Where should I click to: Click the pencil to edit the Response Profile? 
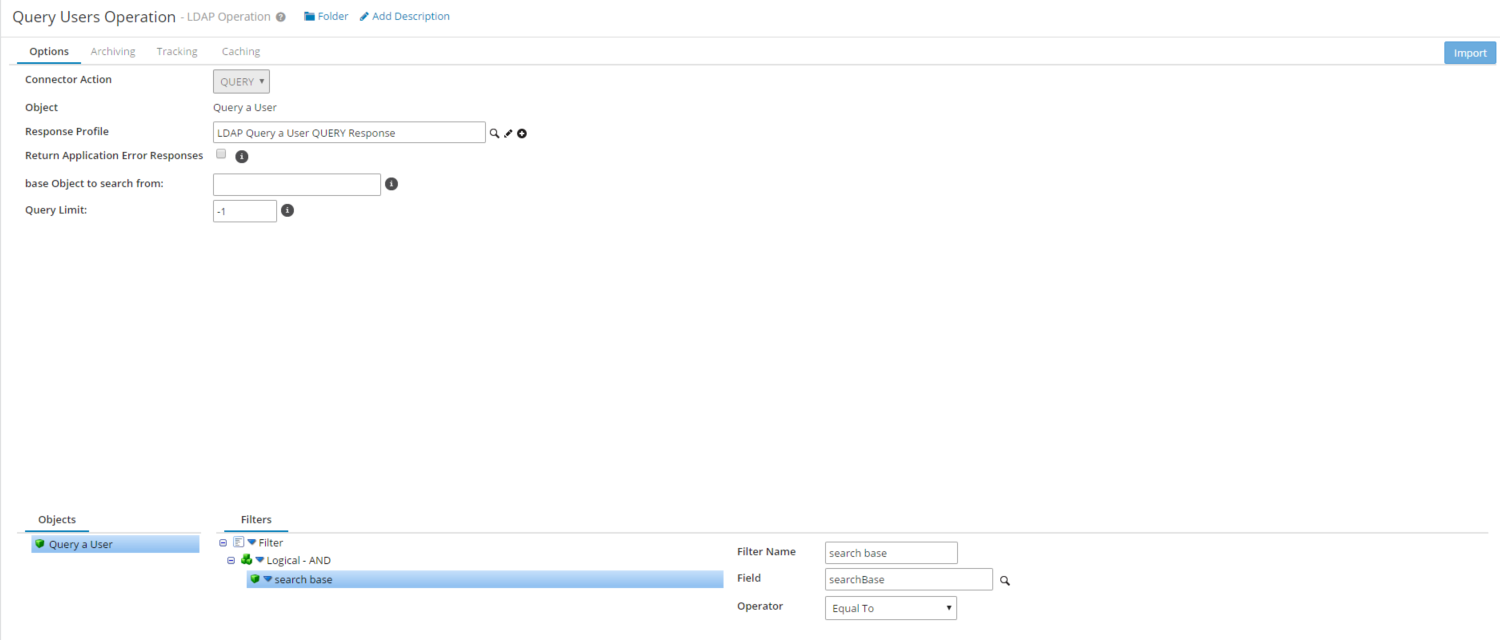(x=508, y=133)
